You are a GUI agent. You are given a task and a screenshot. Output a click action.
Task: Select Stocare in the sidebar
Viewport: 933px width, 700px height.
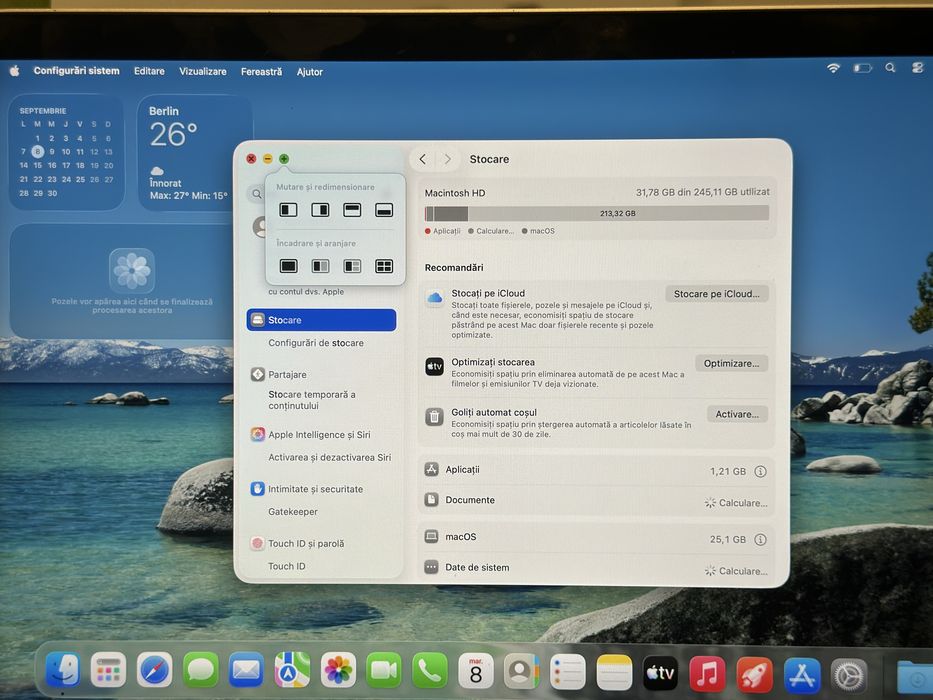321,320
